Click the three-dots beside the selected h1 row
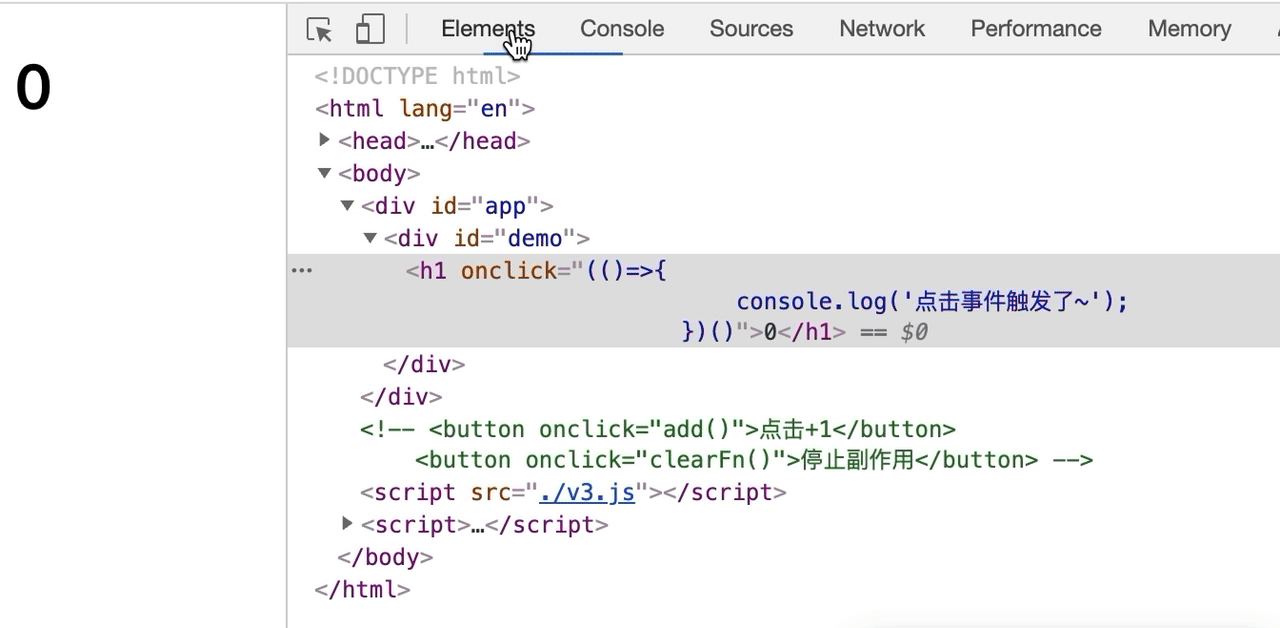Image resolution: width=1280 pixels, height=628 pixels. click(x=301, y=270)
